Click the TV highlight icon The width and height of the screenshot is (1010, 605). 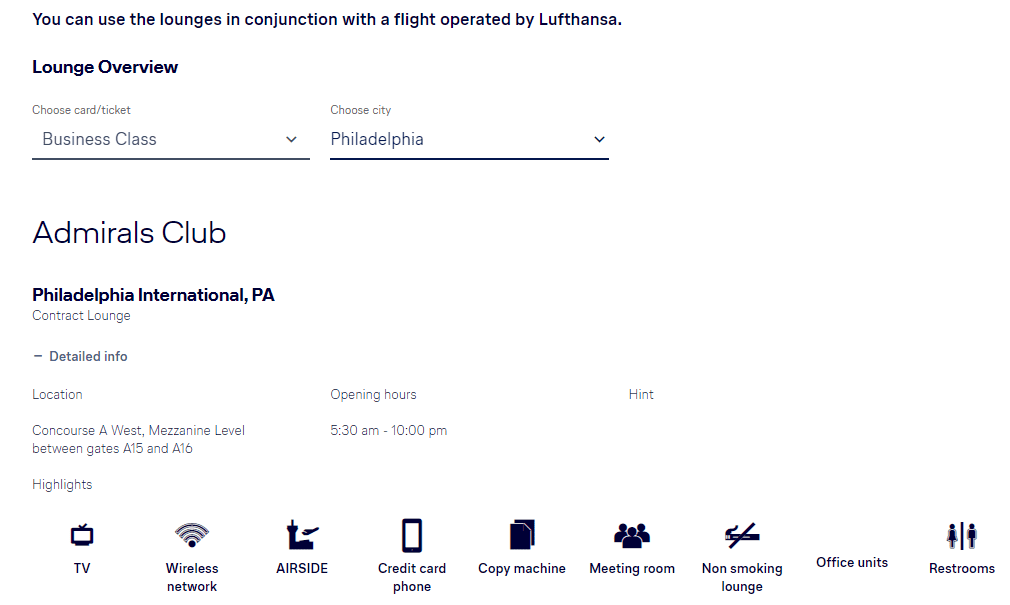click(x=82, y=535)
